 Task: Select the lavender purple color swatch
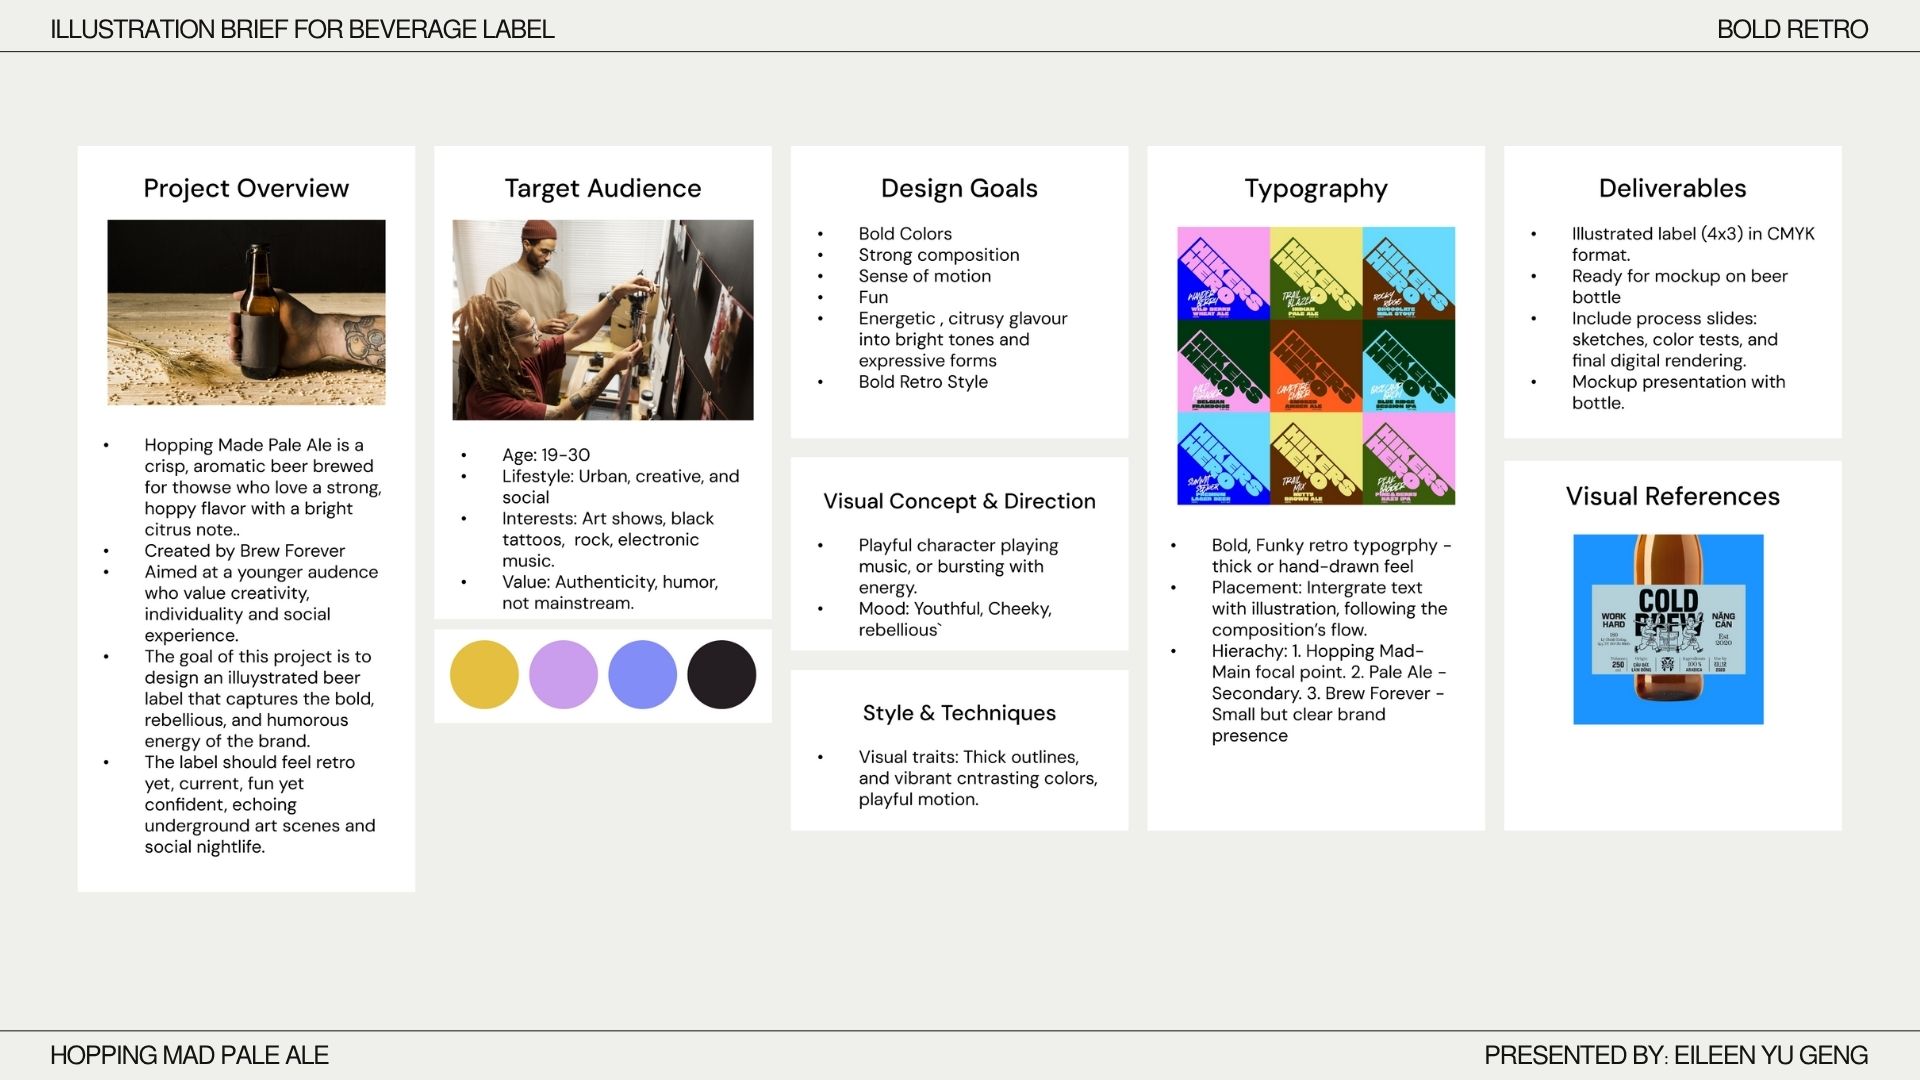pyautogui.click(x=563, y=675)
